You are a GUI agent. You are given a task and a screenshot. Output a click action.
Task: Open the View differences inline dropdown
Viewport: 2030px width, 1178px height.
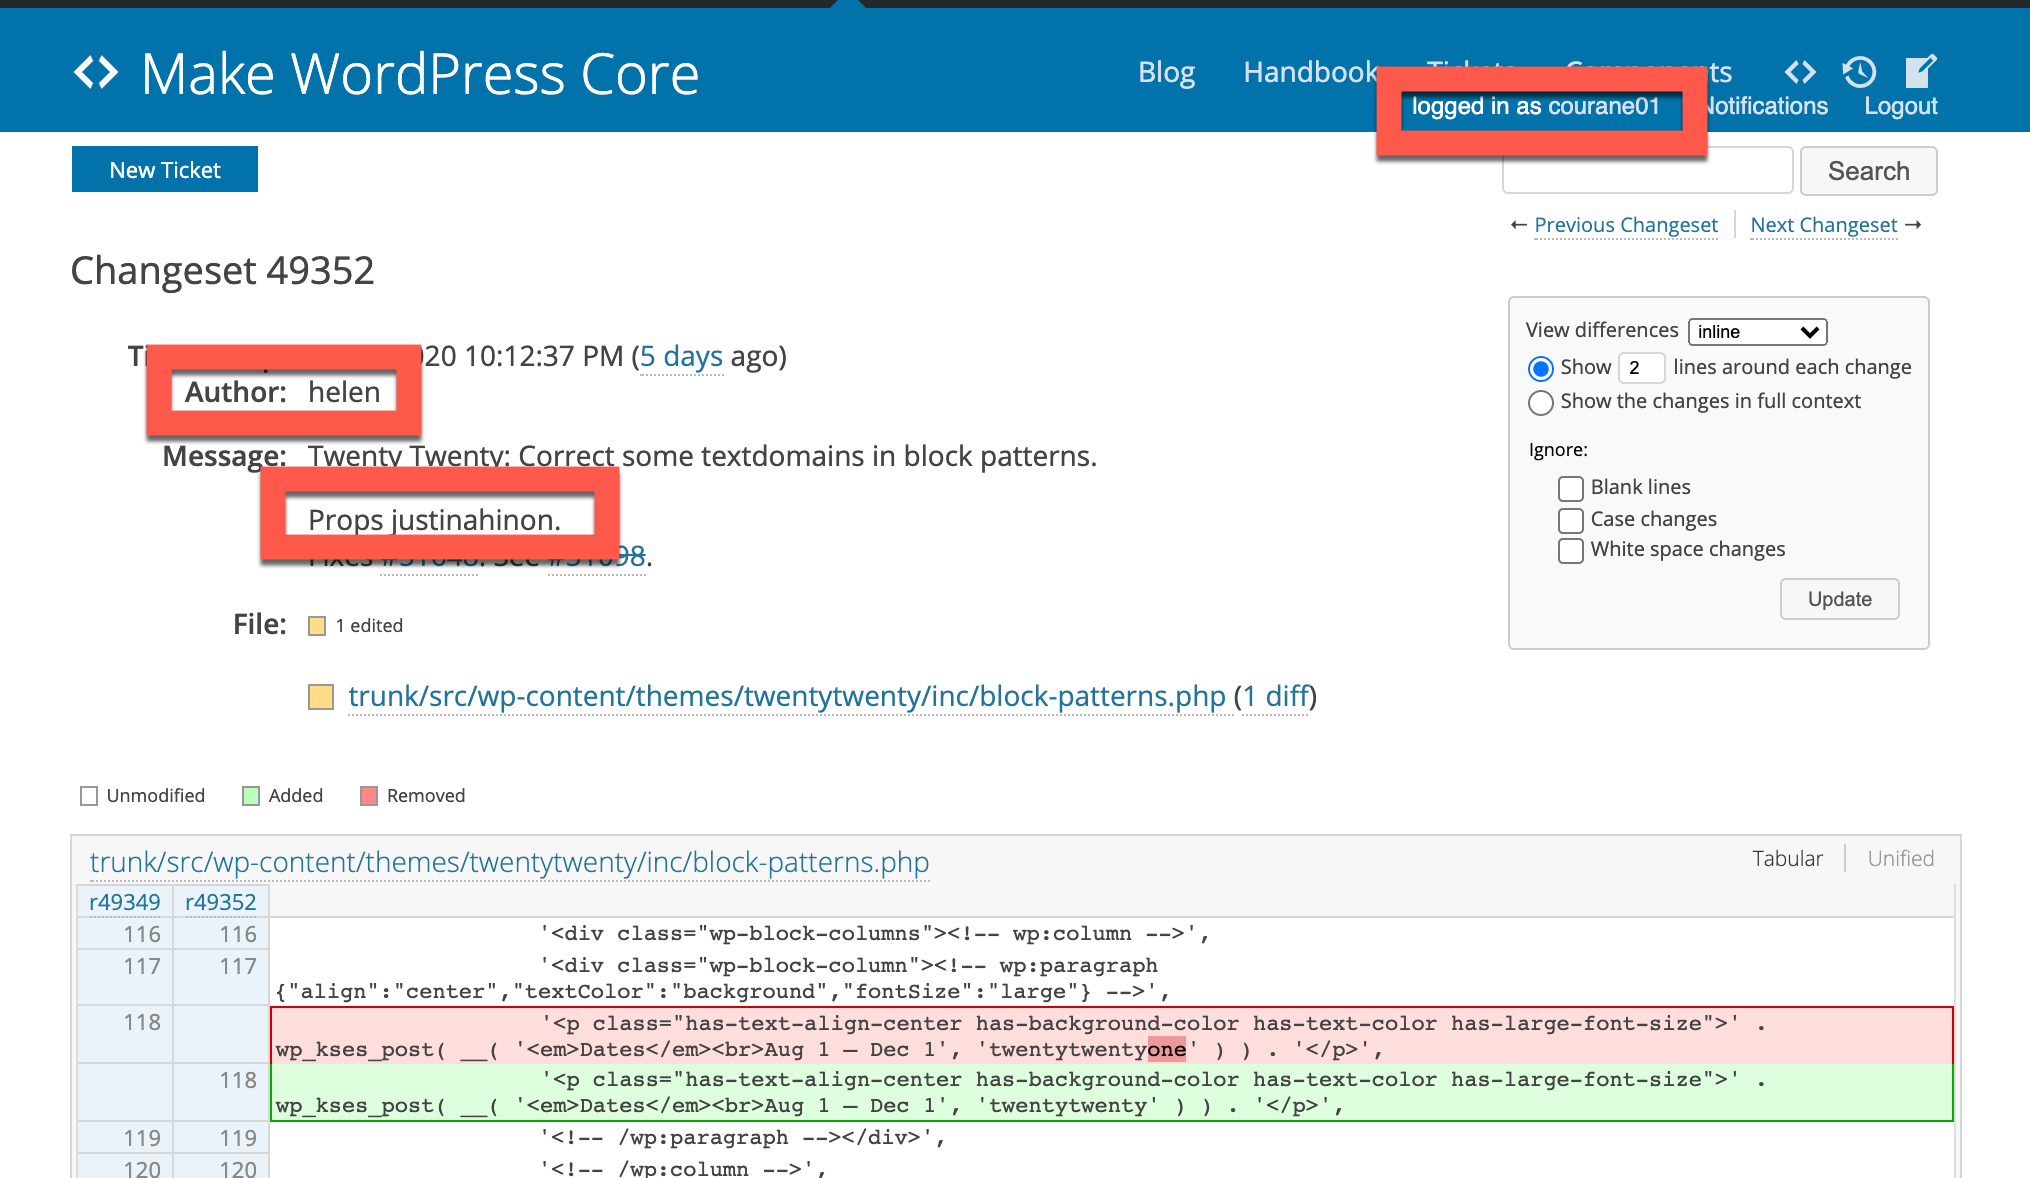pos(1757,332)
